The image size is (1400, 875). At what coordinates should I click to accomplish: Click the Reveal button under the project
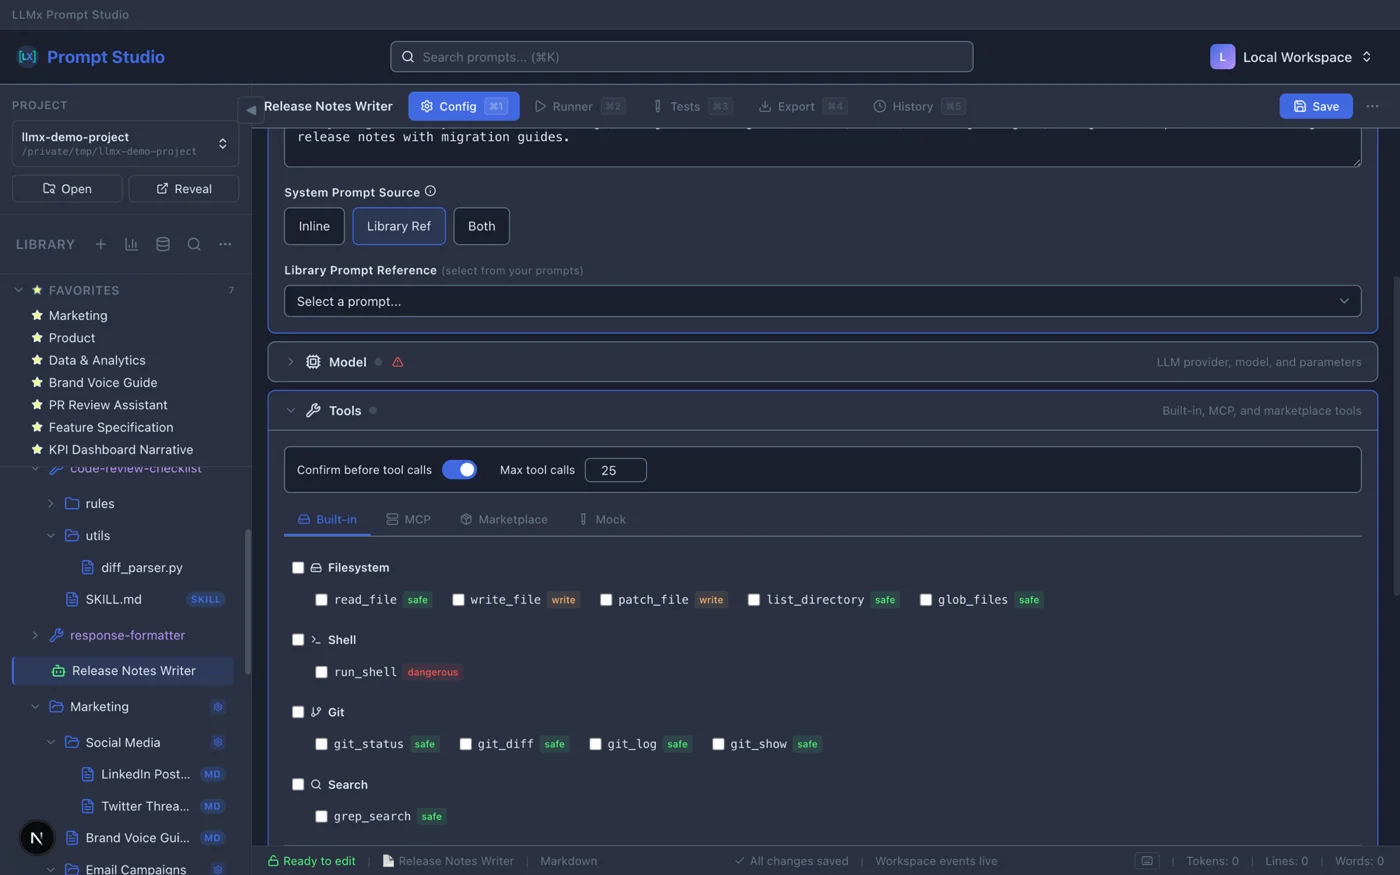click(184, 188)
